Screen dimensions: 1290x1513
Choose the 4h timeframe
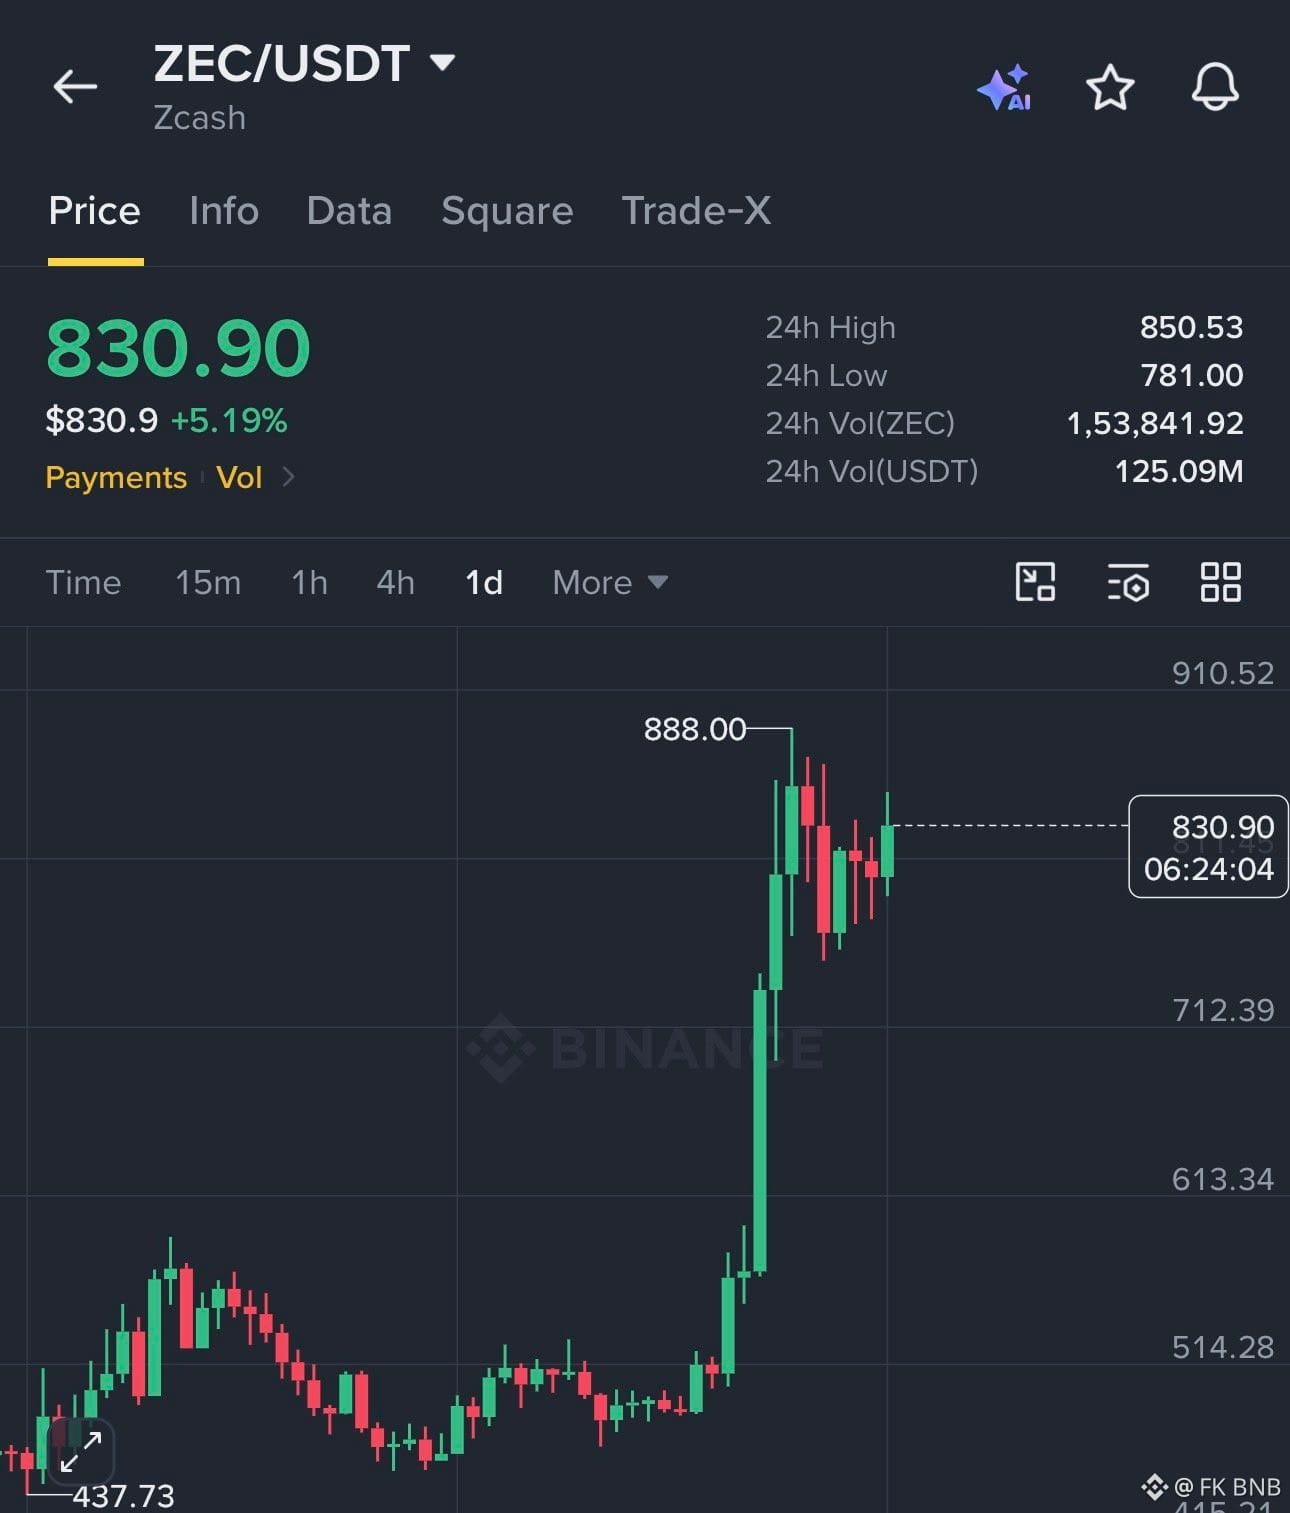point(395,582)
